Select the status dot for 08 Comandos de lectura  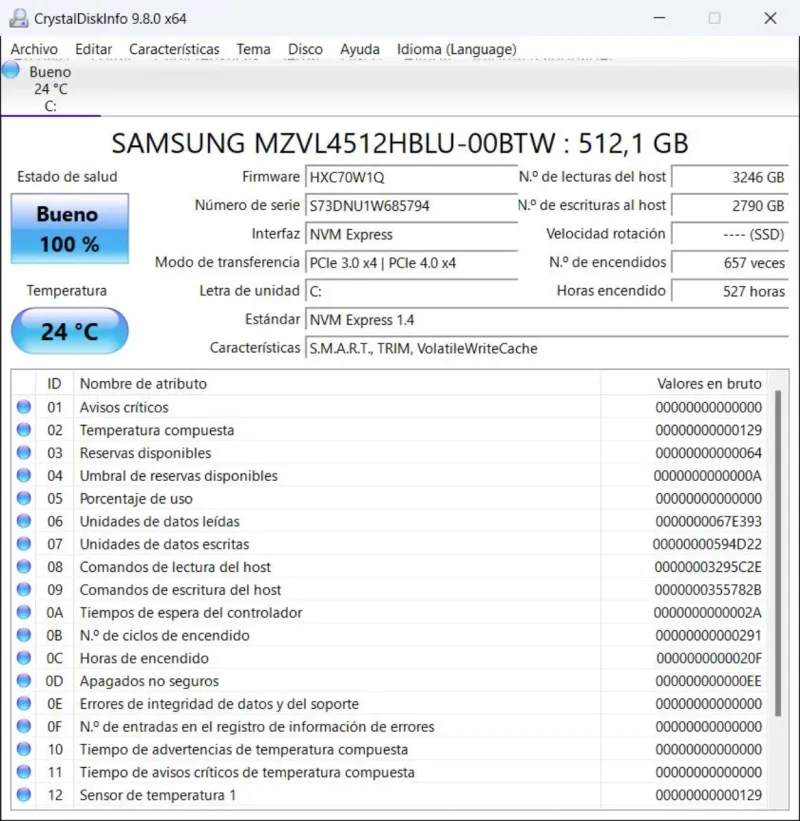pos(24,567)
